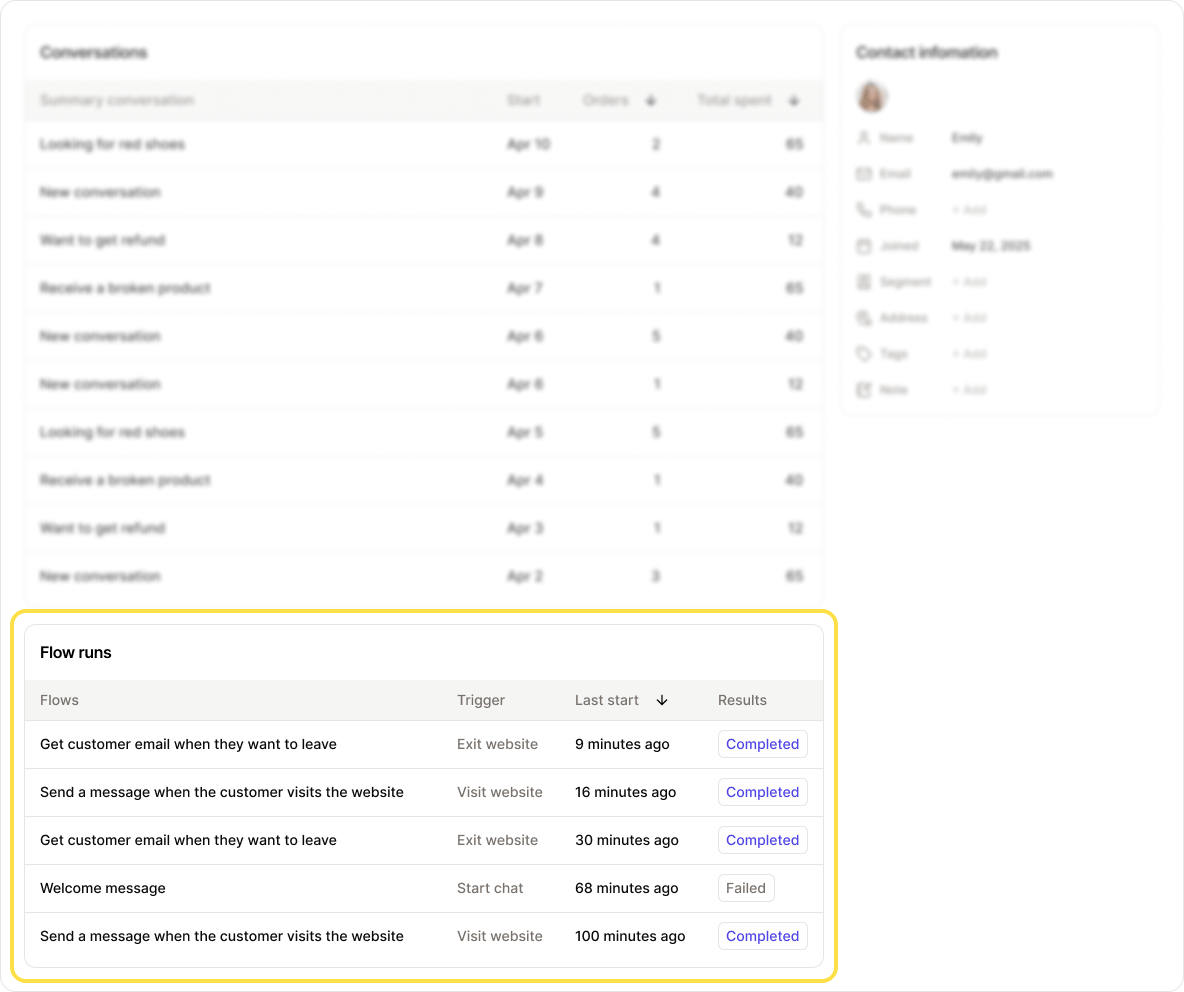Click the Note icon in Contact information
The height and width of the screenshot is (992, 1184).
pyautogui.click(x=864, y=390)
